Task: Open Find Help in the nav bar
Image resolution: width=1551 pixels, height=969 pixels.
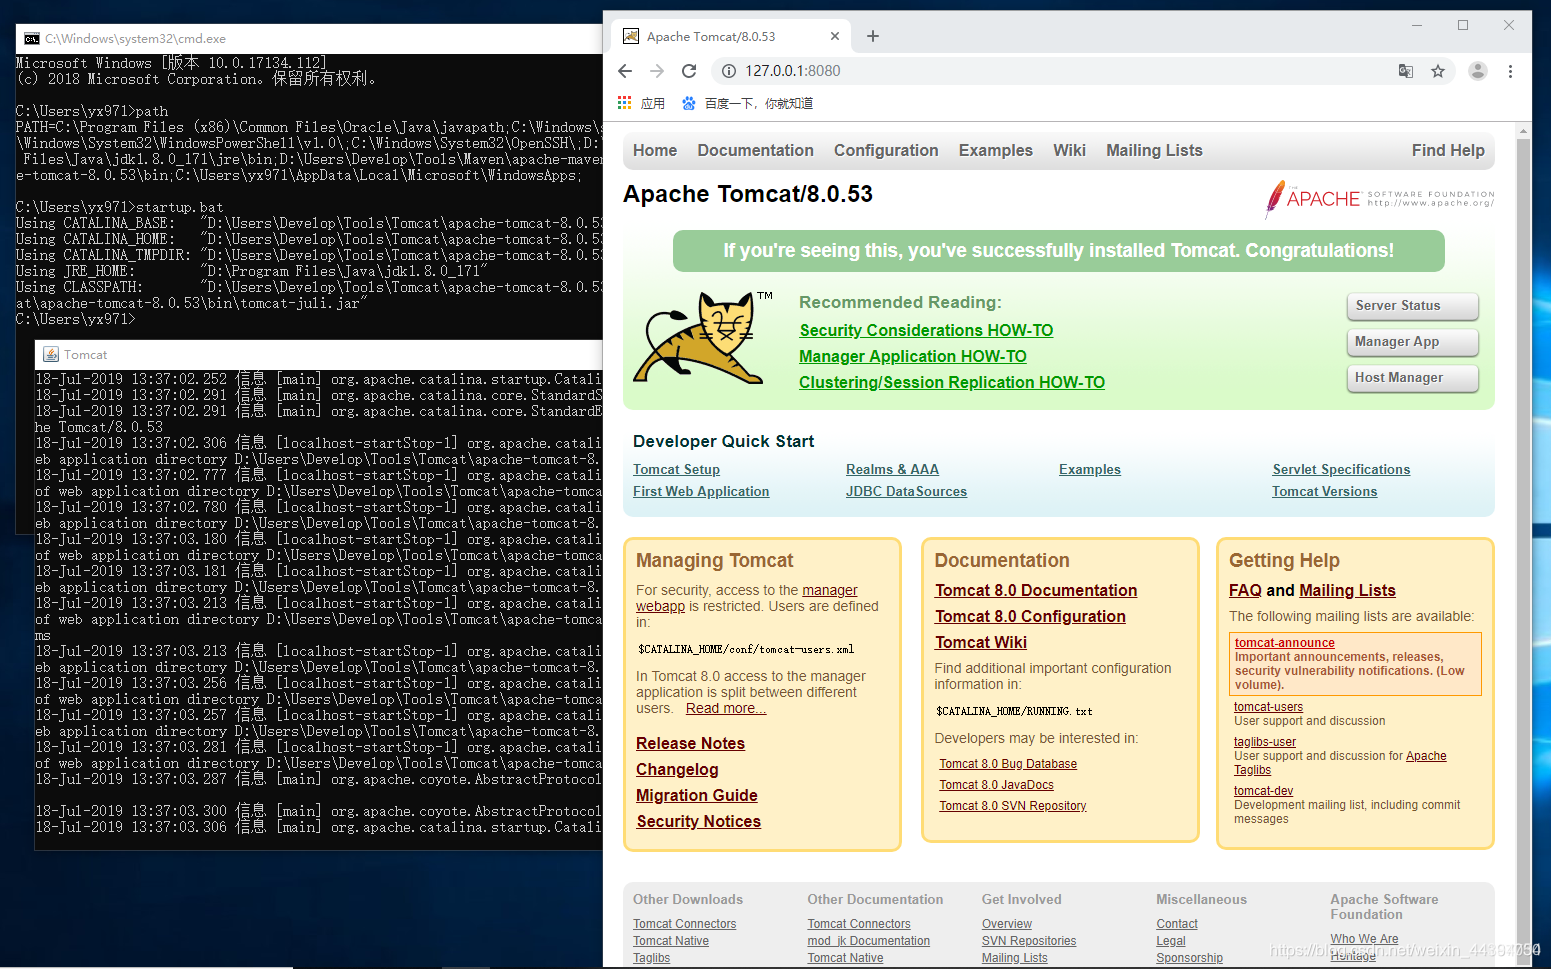Action: 1448,150
